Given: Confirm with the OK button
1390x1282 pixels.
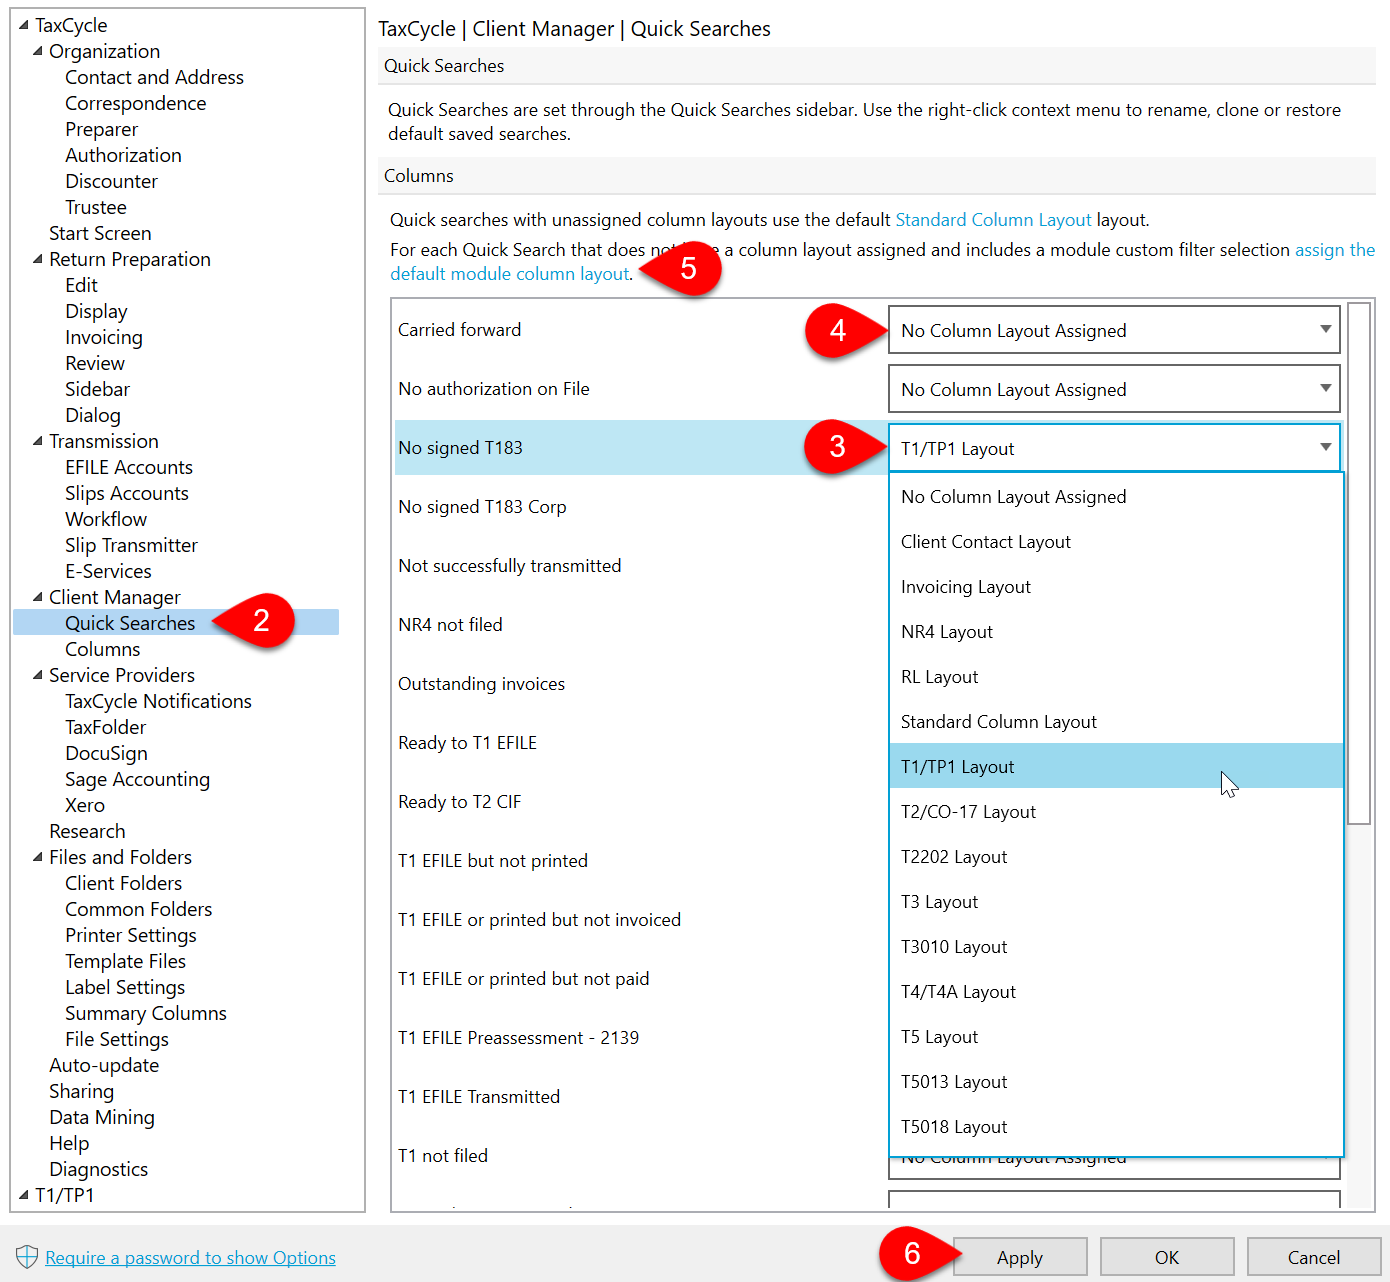Looking at the screenshot, I should coord(1167,1257).
